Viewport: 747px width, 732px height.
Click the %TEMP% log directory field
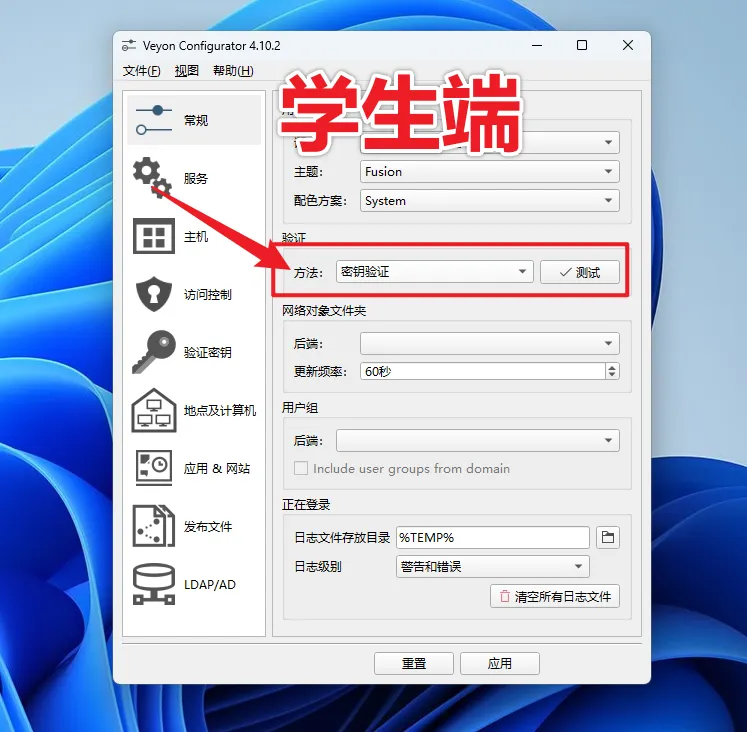(x=493, y=537)
